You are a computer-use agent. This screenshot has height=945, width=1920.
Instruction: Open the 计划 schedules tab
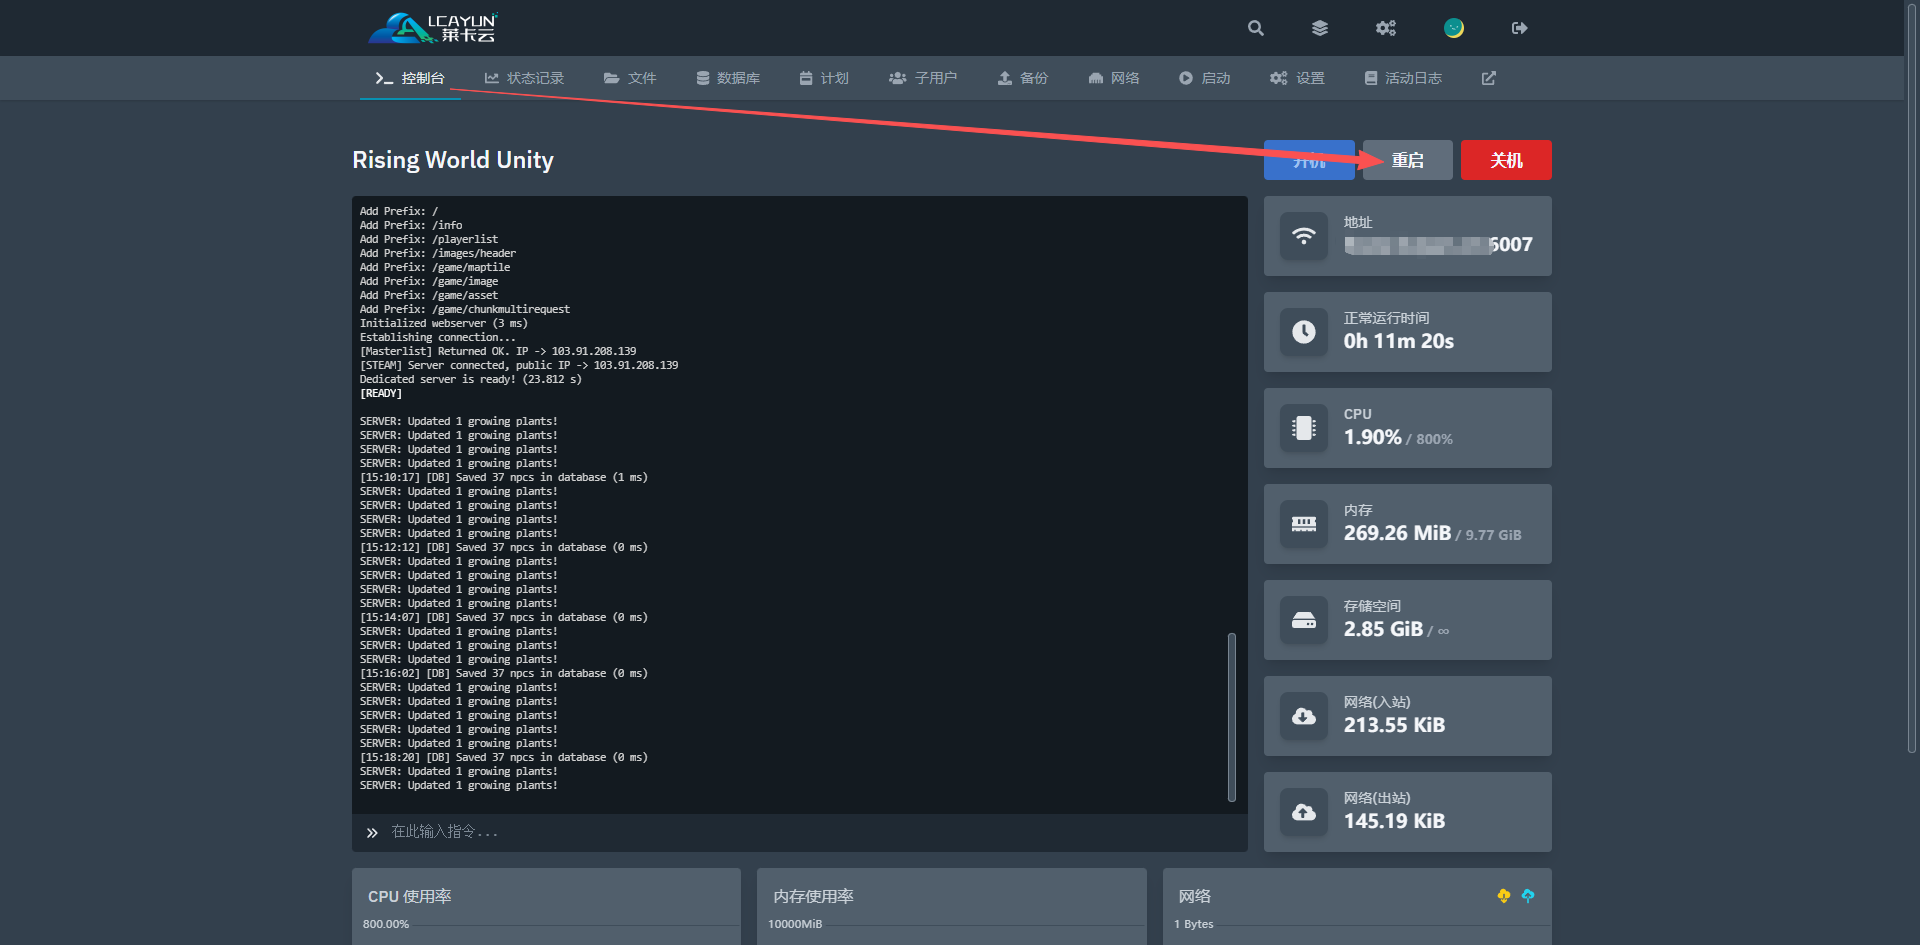click(824, 78)
